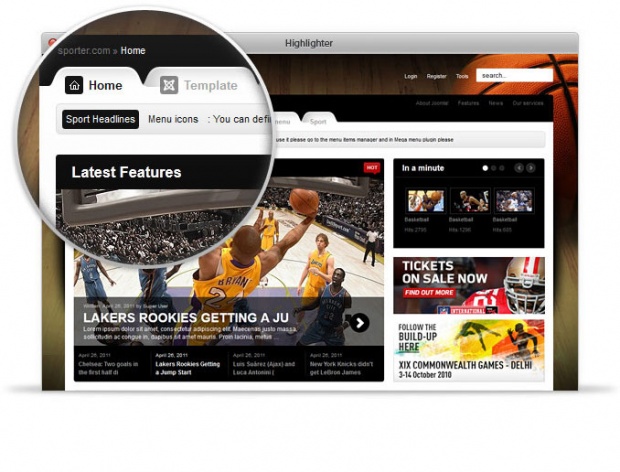Image resolution: width=620 pixels, height=472 pixels.
Task: Open third Basketball thumbnail
Action: [514, 201]
